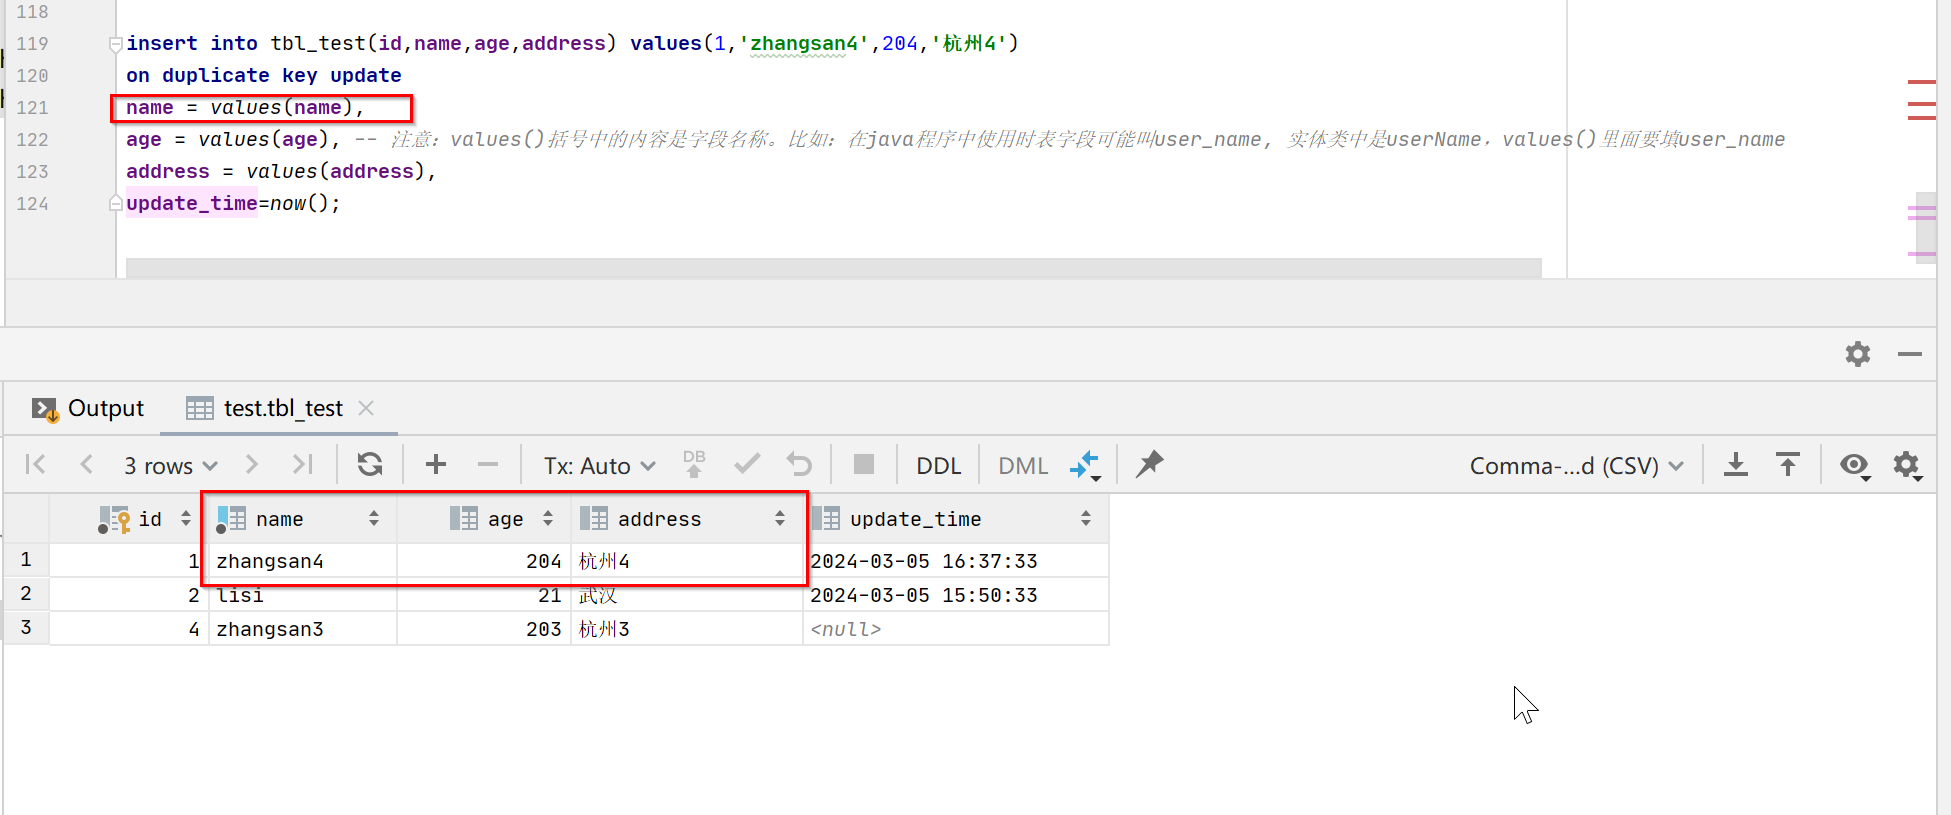Click the compare data icon
Viewport: 1951px width, 815px height.
[x=1085, y=465]
